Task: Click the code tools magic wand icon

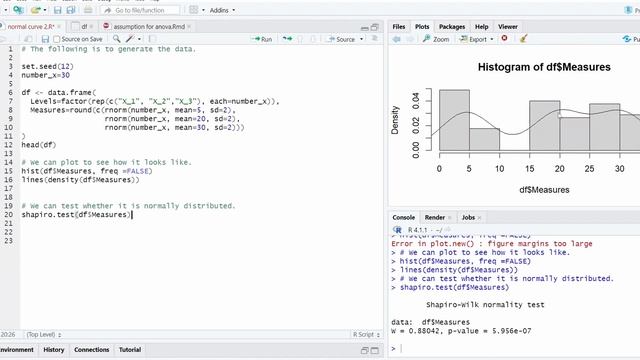Action: click(130, 39)
